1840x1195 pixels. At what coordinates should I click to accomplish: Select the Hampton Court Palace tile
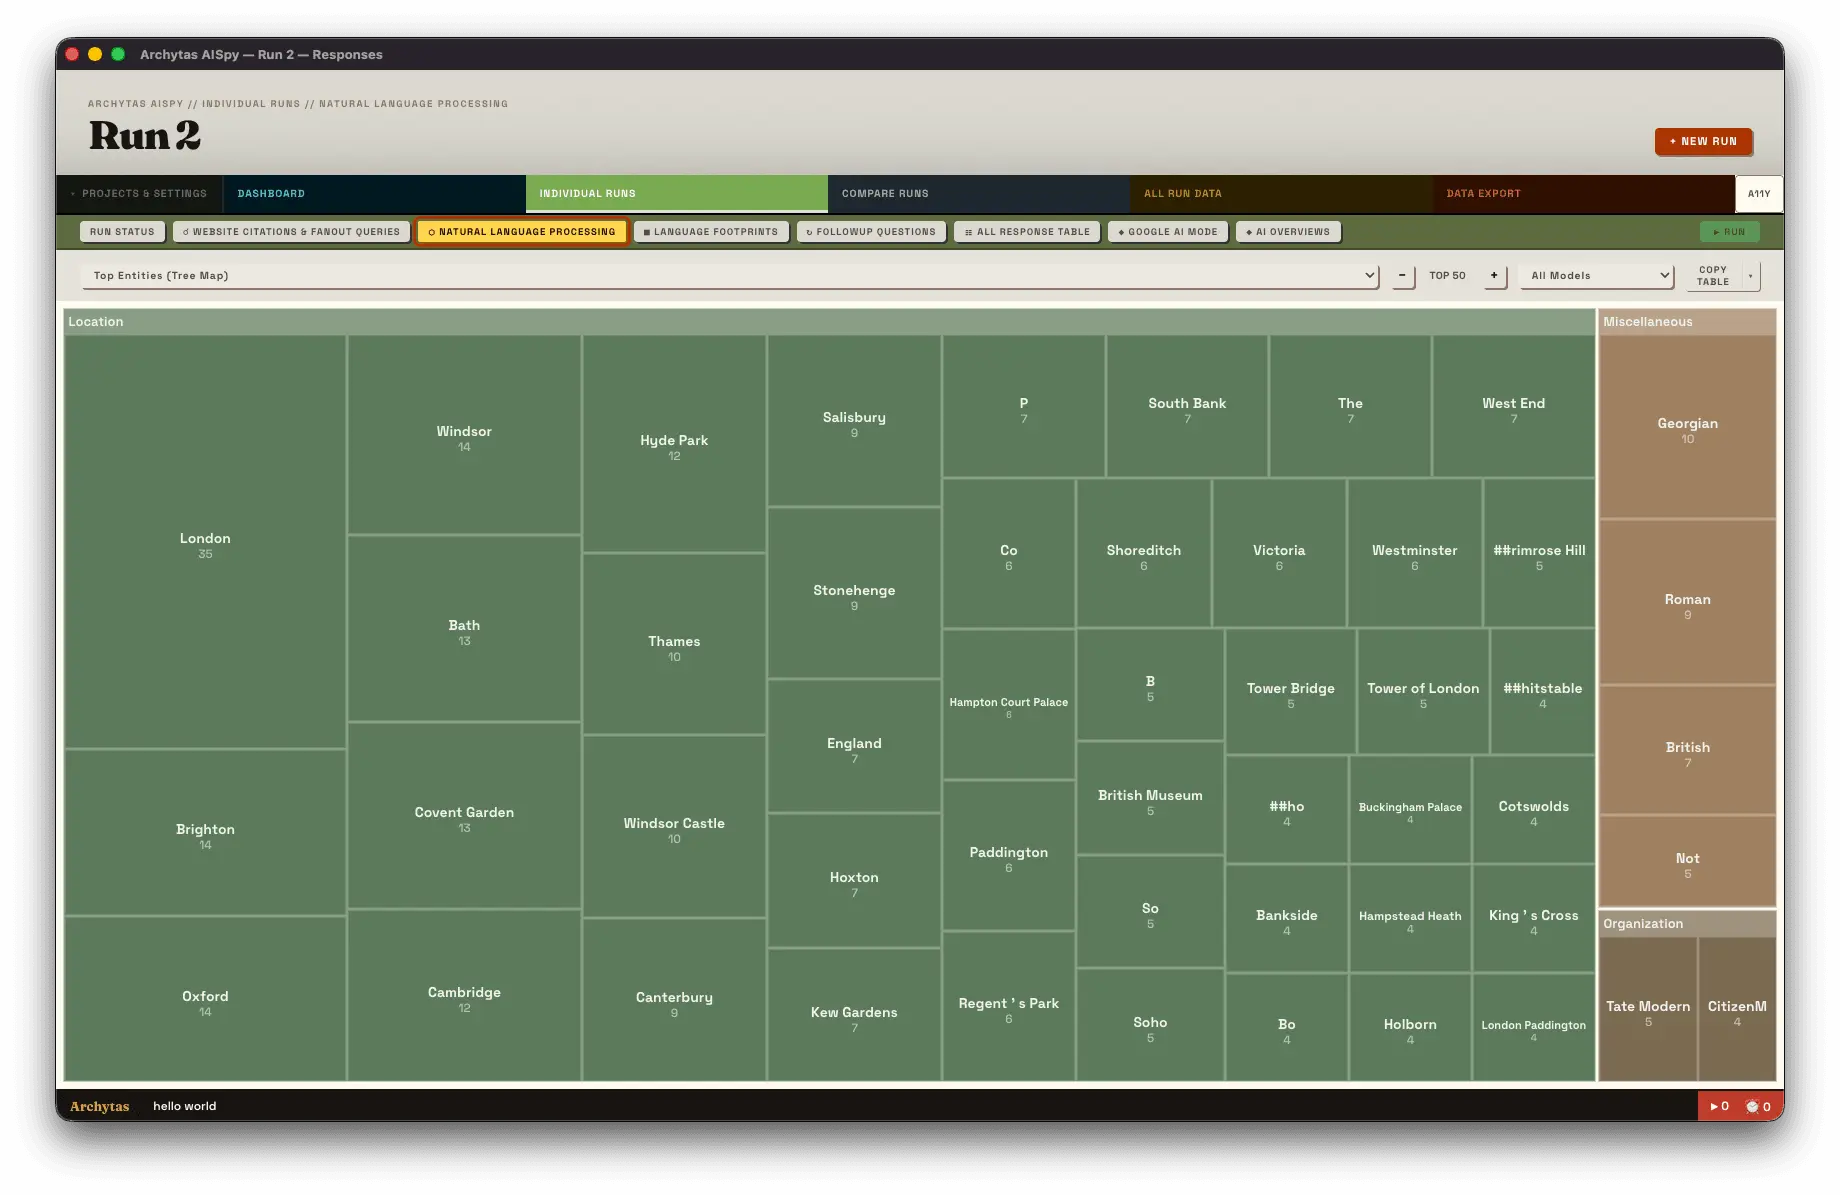(x=1008, y=705)
